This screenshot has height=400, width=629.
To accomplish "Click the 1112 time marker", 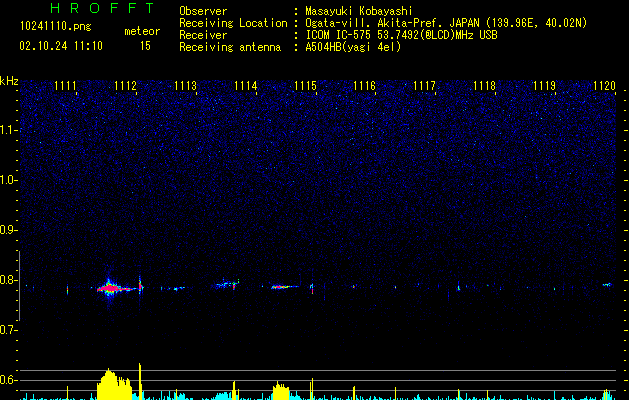I will [x=126, y=86].
